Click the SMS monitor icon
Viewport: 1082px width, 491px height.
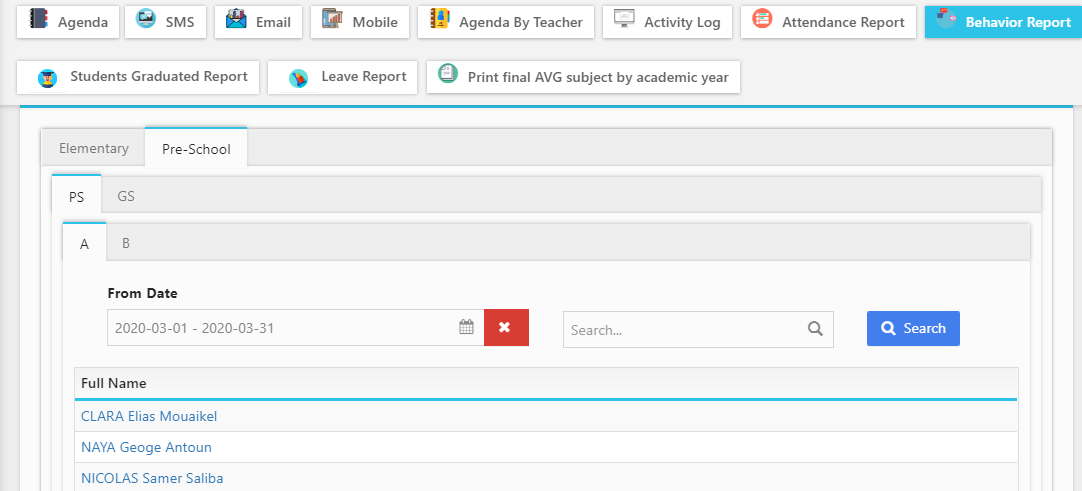[146, 19]
